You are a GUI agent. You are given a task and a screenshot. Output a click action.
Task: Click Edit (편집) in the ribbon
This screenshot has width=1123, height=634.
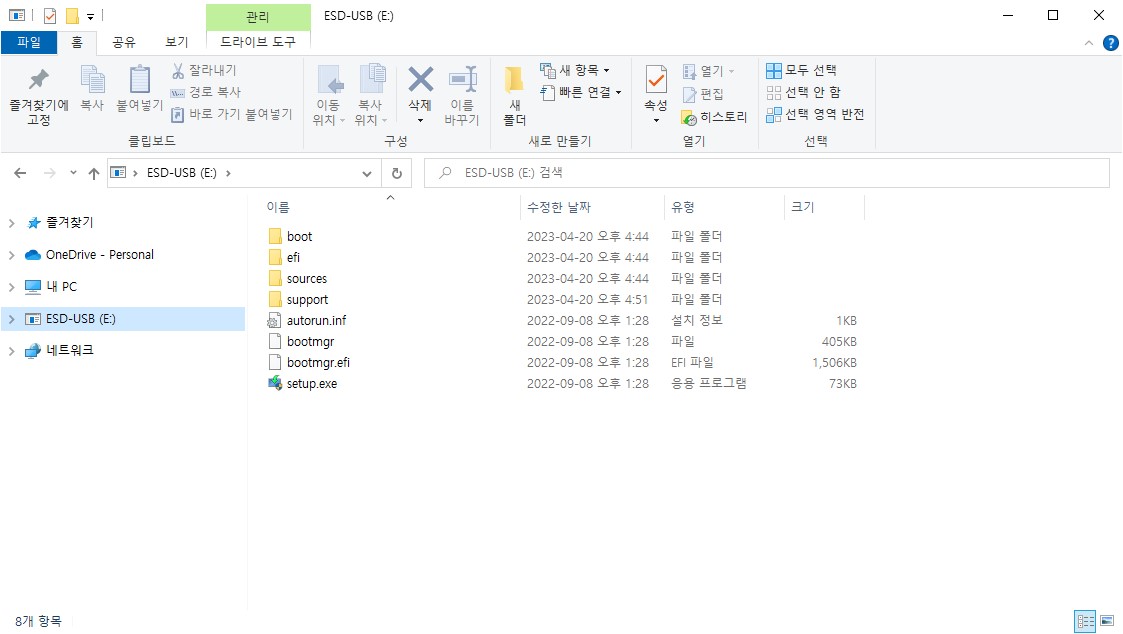(x=703, y=94)
